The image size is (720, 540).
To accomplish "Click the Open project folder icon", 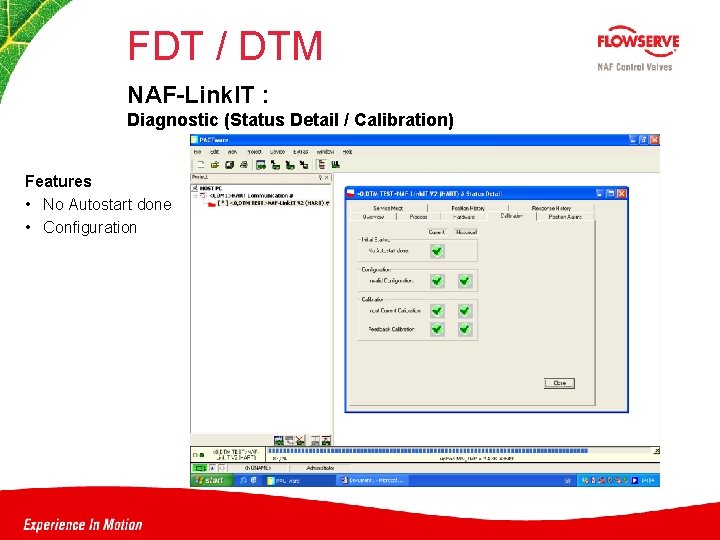I will click(x=214, y=165).
